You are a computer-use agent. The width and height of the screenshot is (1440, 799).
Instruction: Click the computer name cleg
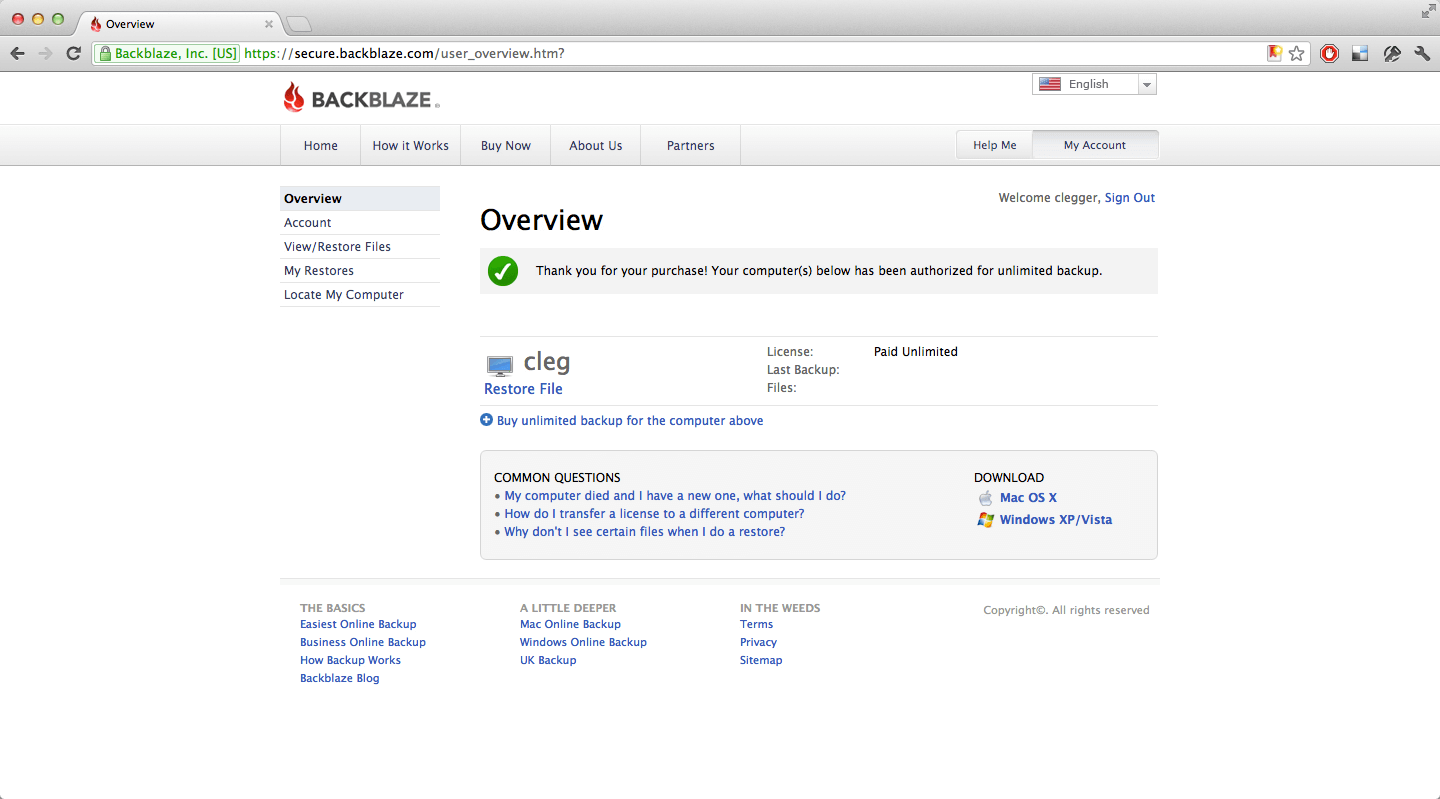point(547,361)
